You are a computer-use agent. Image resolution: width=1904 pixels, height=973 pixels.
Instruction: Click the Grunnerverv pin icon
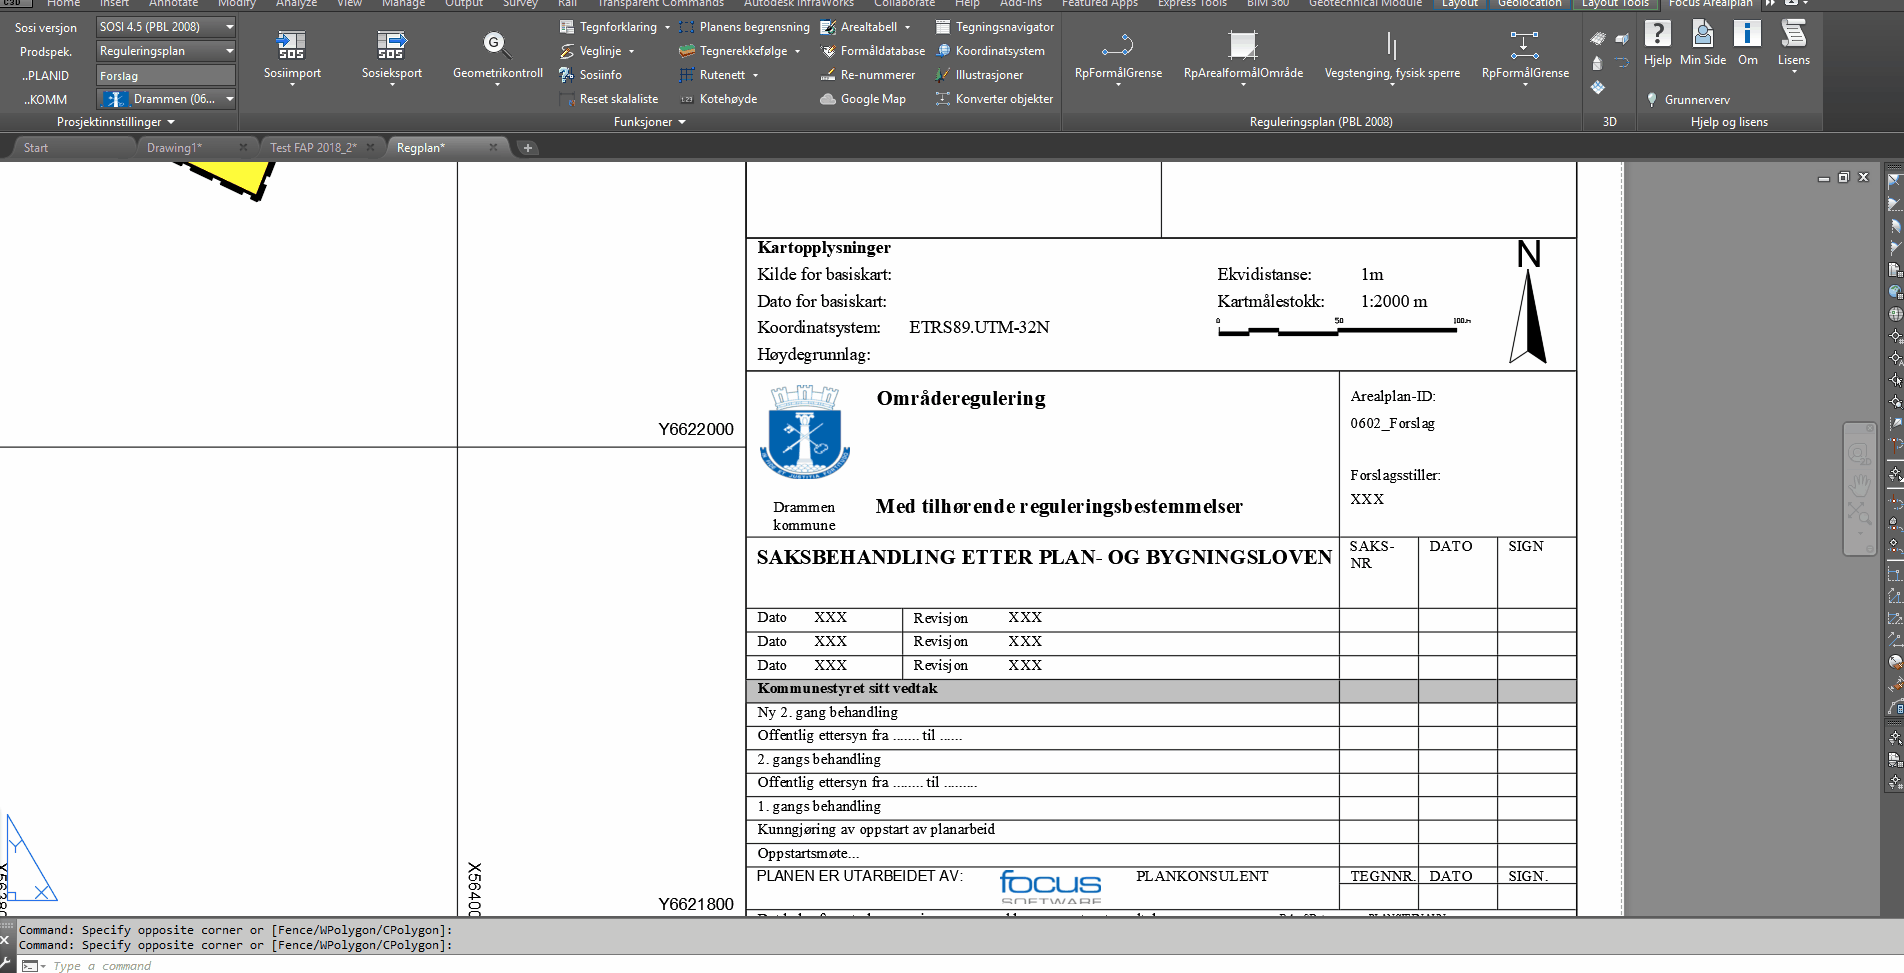pos(1652,99)
